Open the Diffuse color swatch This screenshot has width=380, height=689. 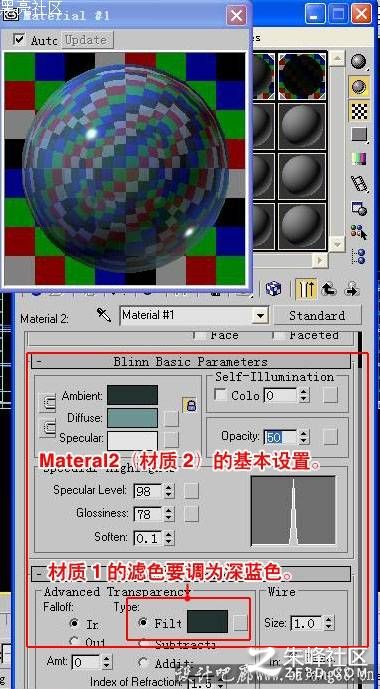132,417
